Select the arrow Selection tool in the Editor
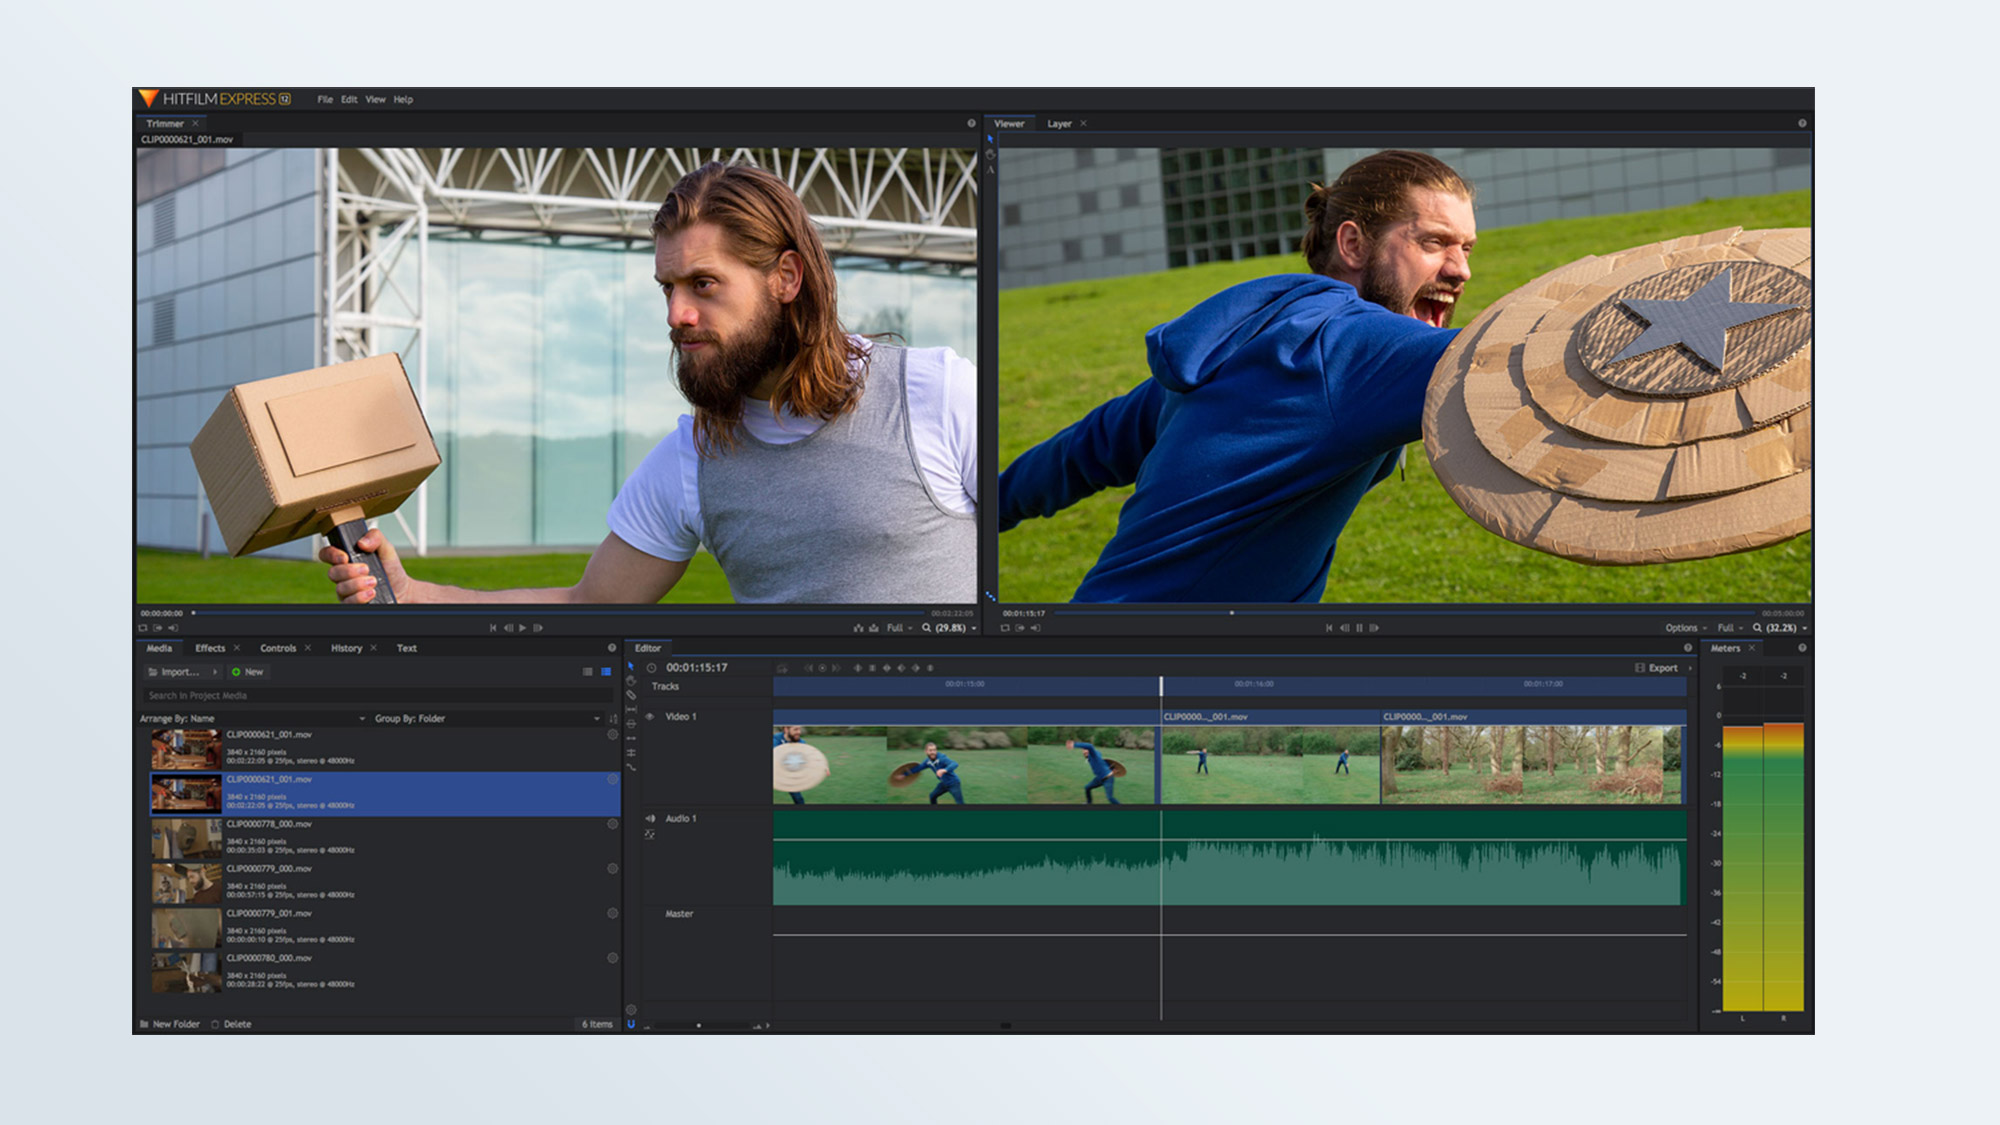The image size is (2000, 1125). pos(631,667)
